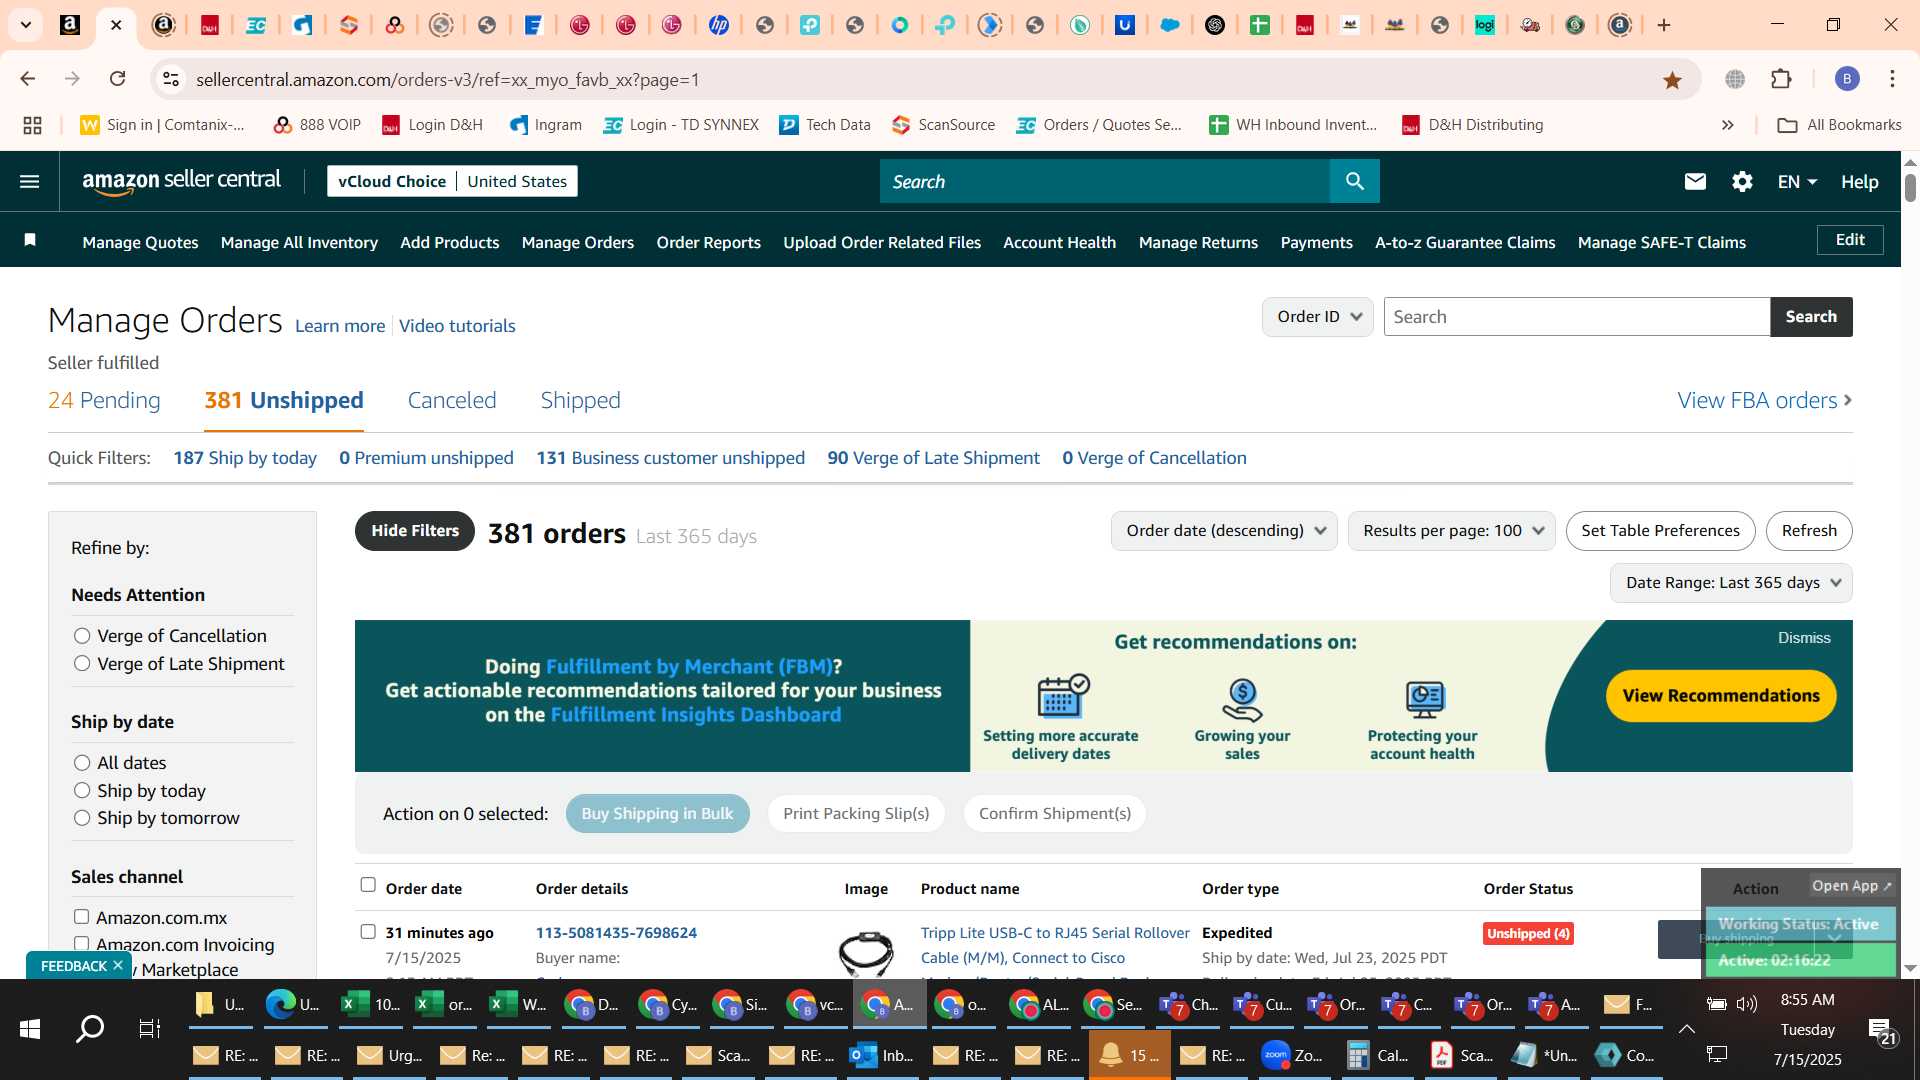Image resolution: width=1920 pixels, height=1080 pixels.
Task: Open the Chrome extensions puzzle icon
Action: point(1781,79)
